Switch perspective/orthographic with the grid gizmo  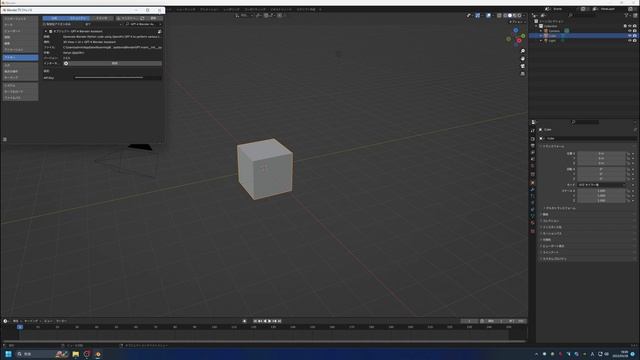pos(522,73)
